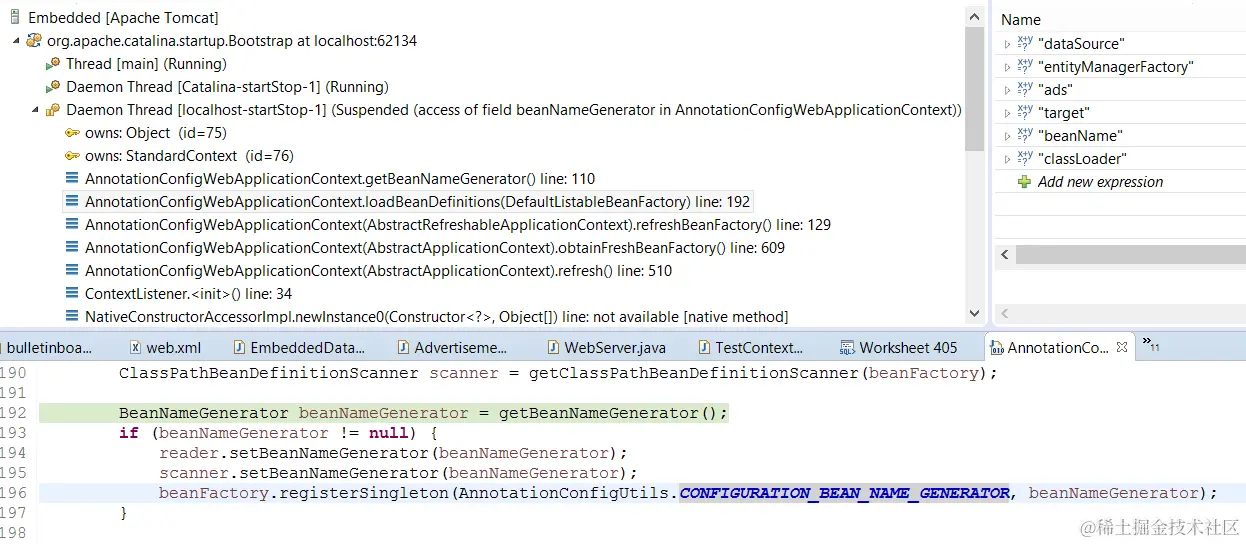
Task: Click the stack frame icon for obtainFreshBeanFactory() line 609
Action: coord(72,248)
